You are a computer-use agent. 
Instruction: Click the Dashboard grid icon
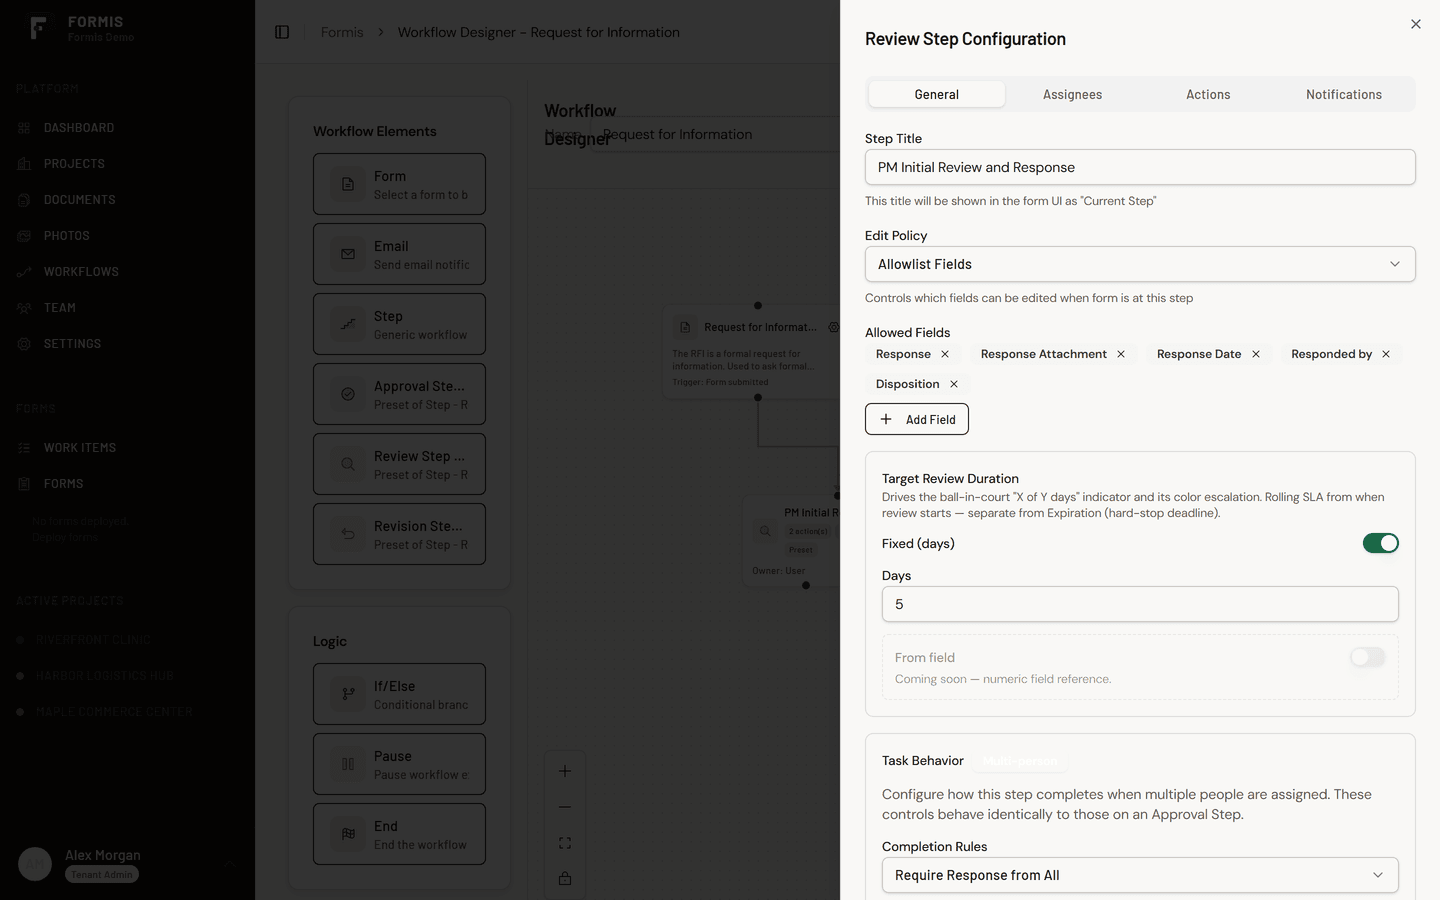(24, 128)
